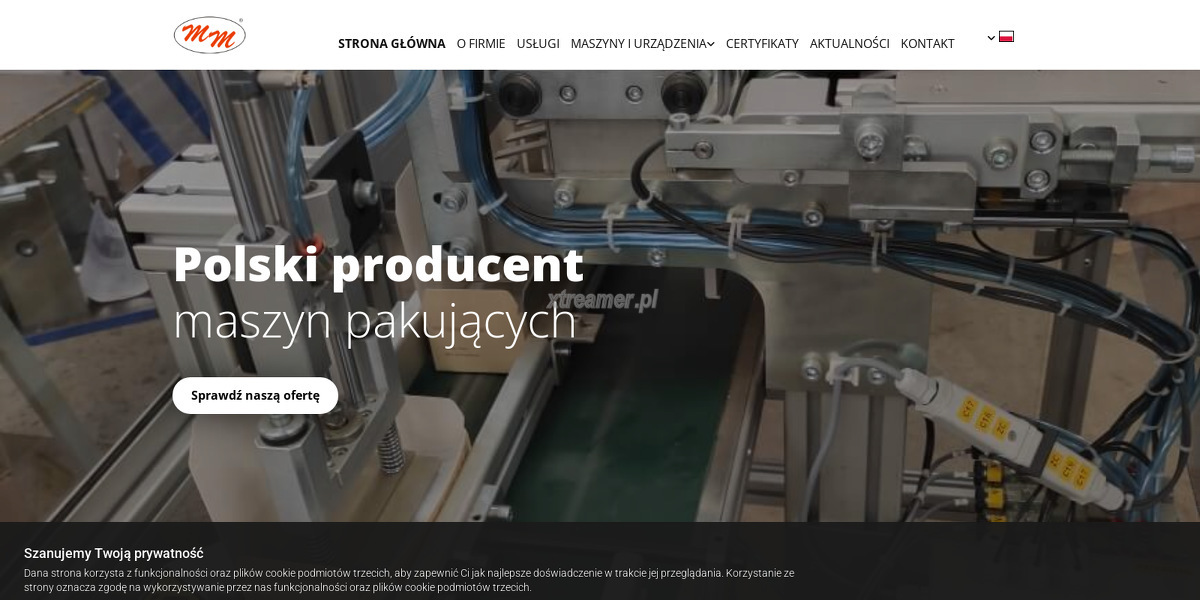This screenshot has width=1200, height=600.
Task: View the Certyfikaty page
Action: 762,44
